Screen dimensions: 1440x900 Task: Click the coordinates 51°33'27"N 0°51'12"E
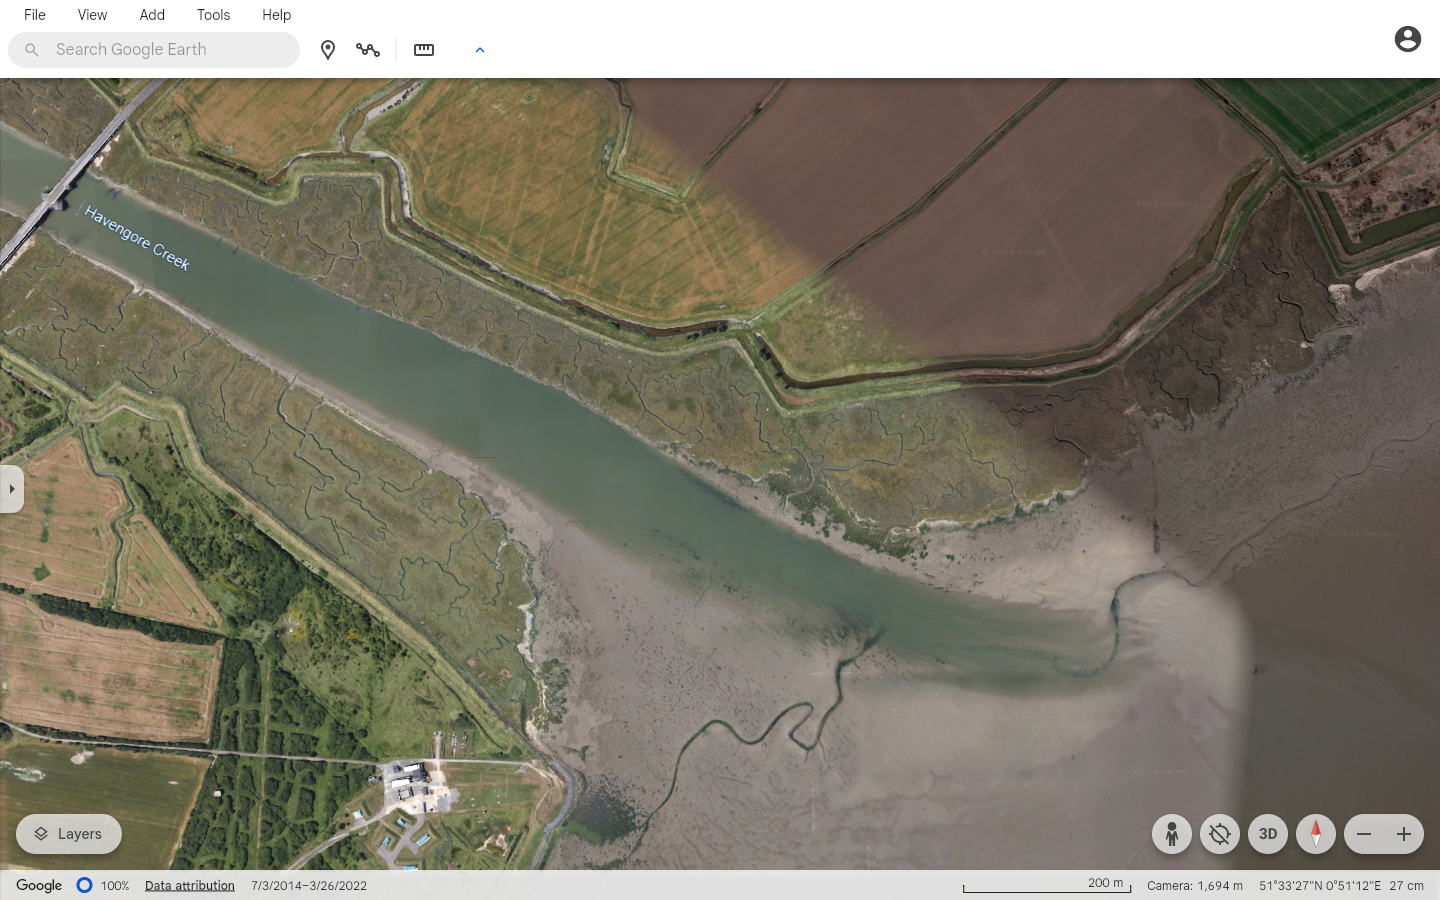(1320, 886)
